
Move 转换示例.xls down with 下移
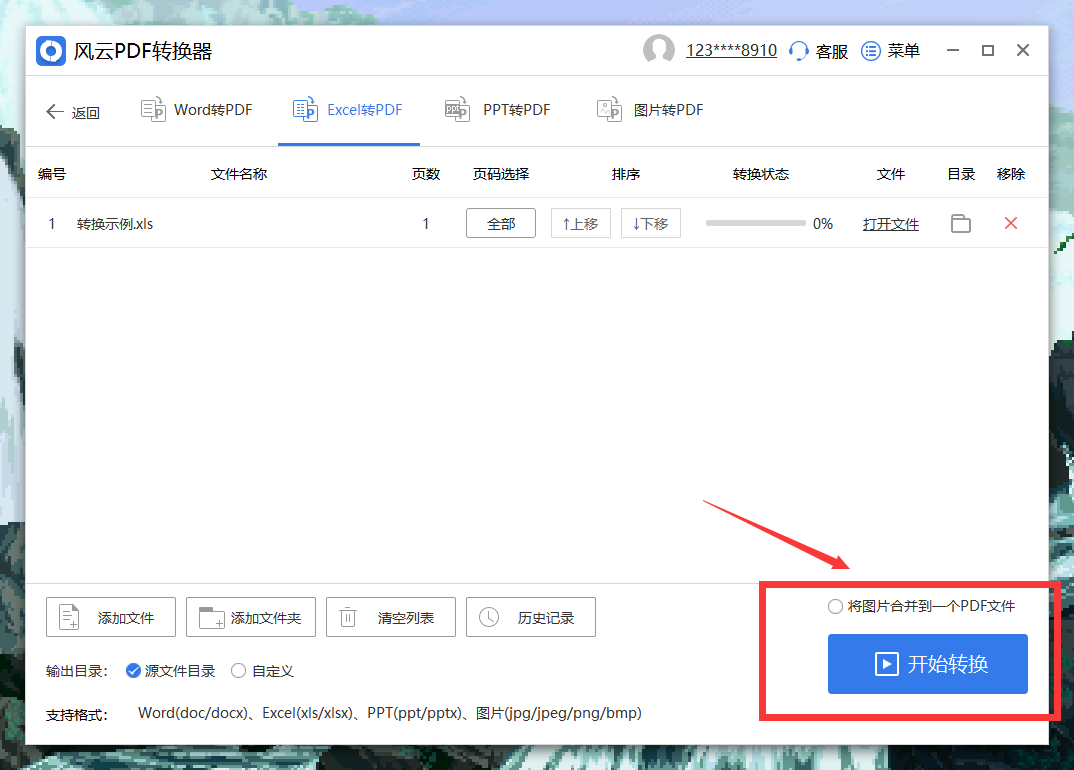coord(651,223)
